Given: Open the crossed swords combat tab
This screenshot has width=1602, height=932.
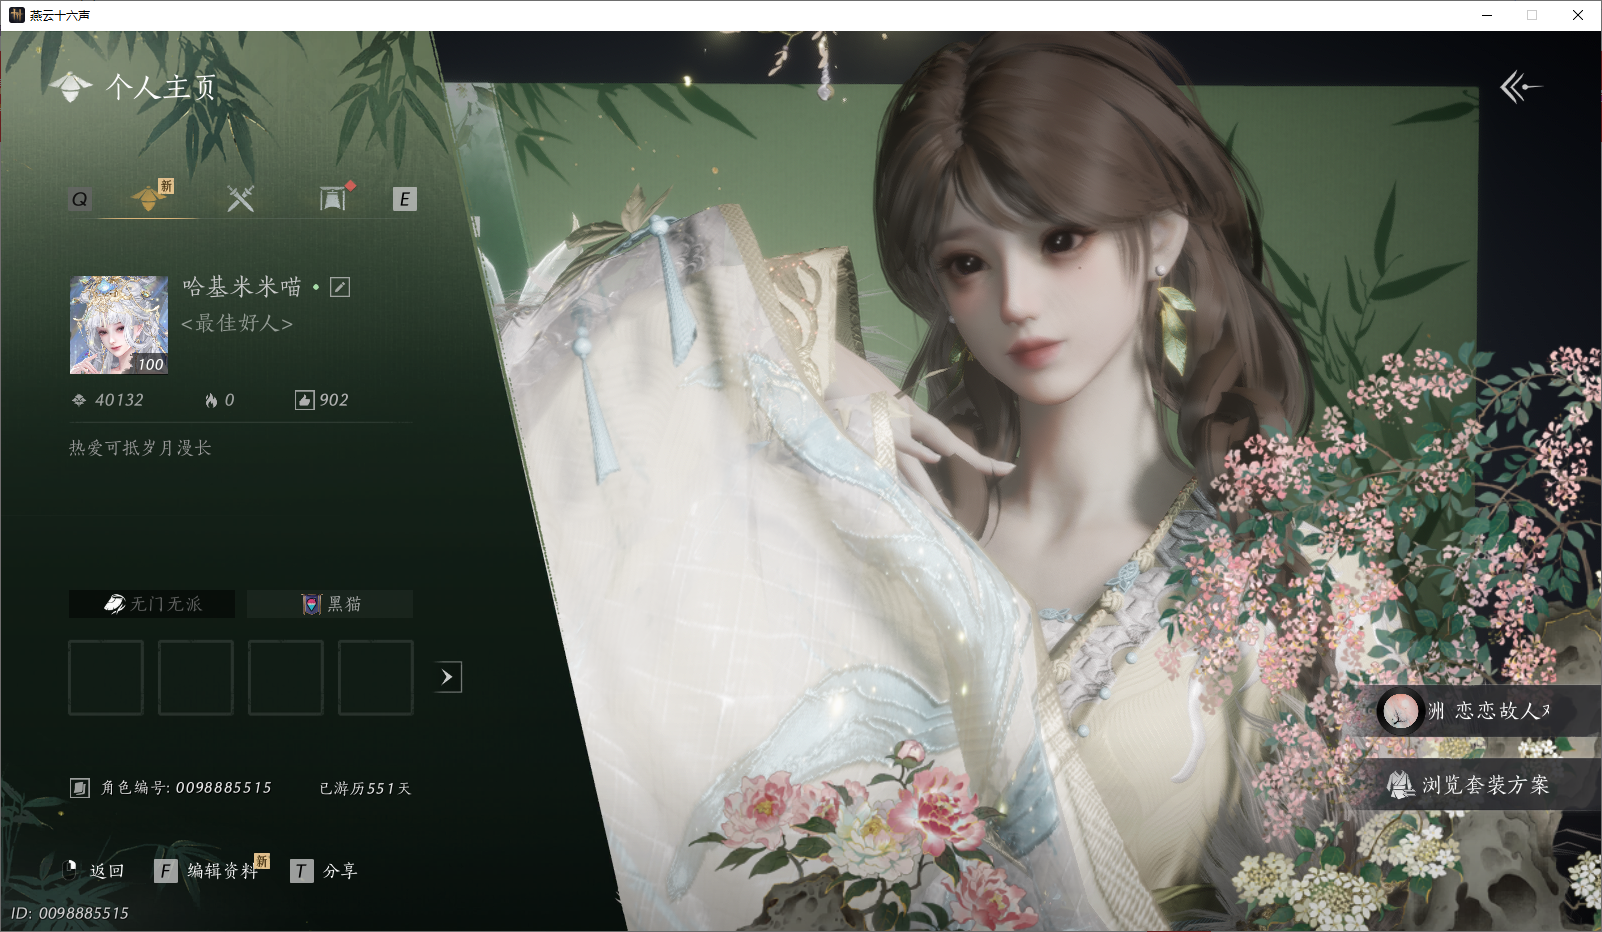Looking at the screenshot, I should pos(240,198).
